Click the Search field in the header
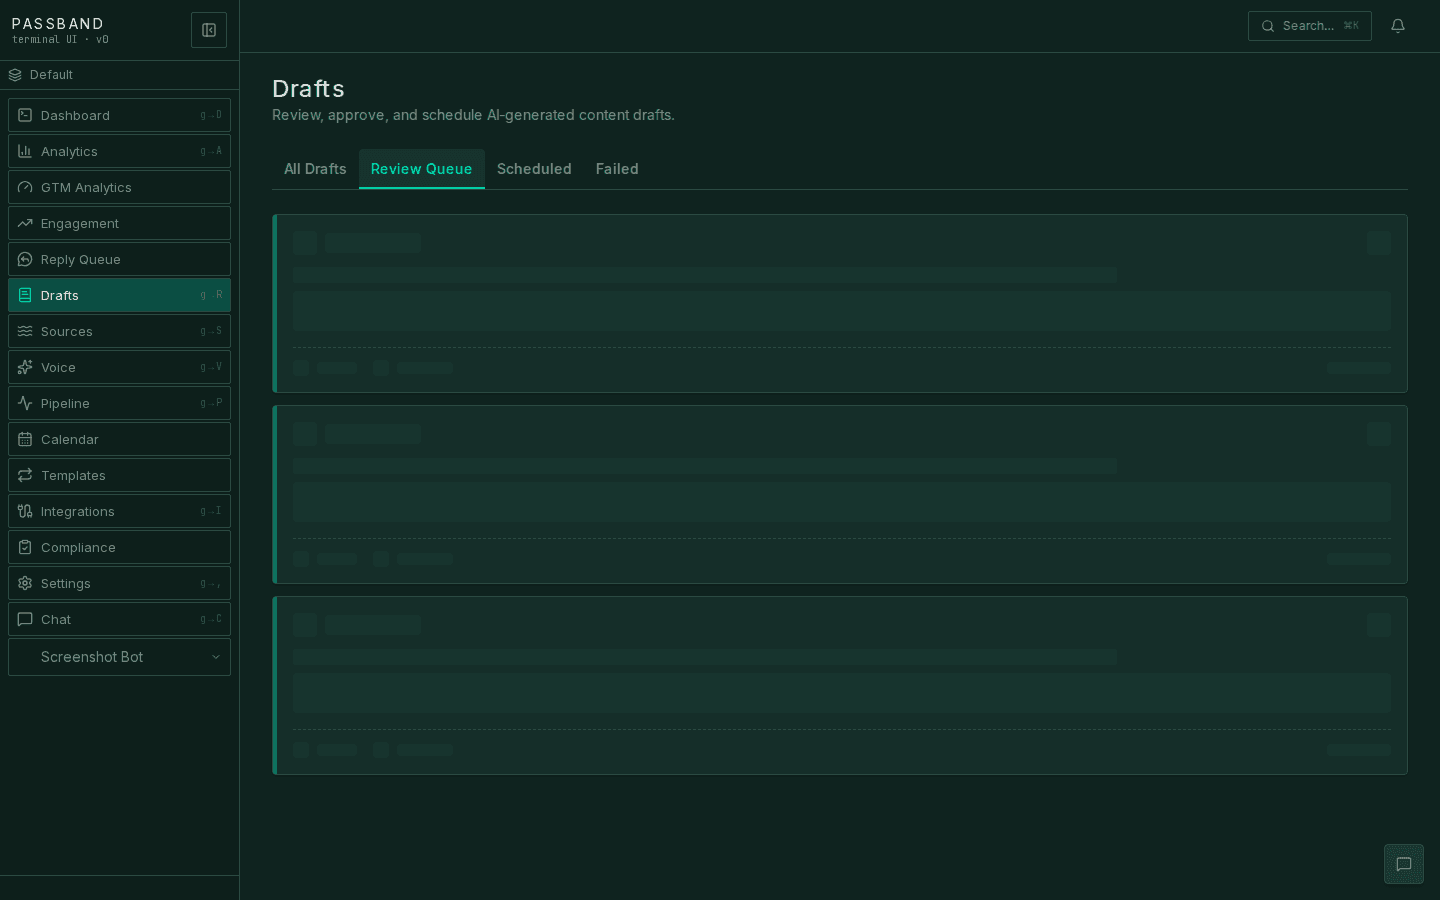Screen dimensions: 1440x900 [1310, 26]
